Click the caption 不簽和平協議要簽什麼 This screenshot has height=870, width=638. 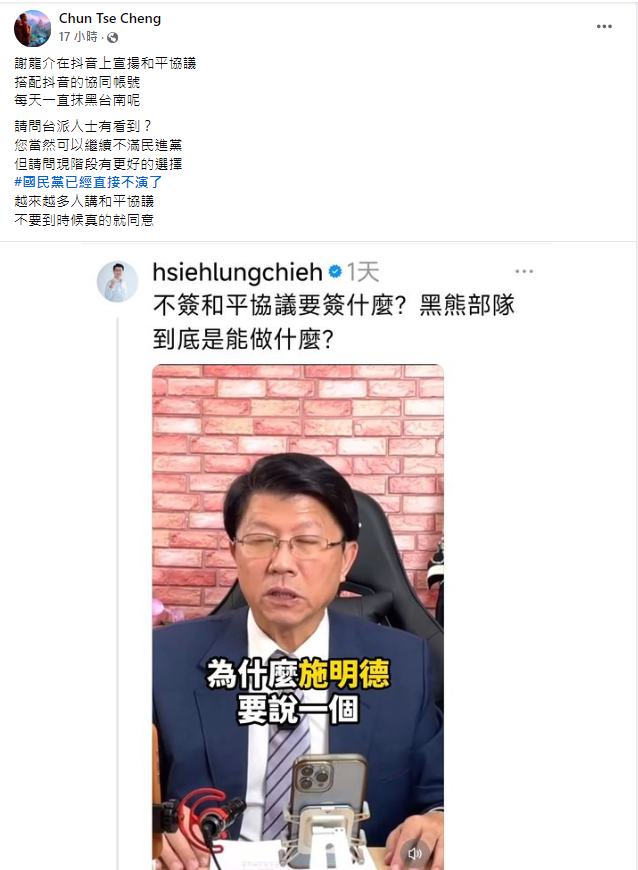280,306
